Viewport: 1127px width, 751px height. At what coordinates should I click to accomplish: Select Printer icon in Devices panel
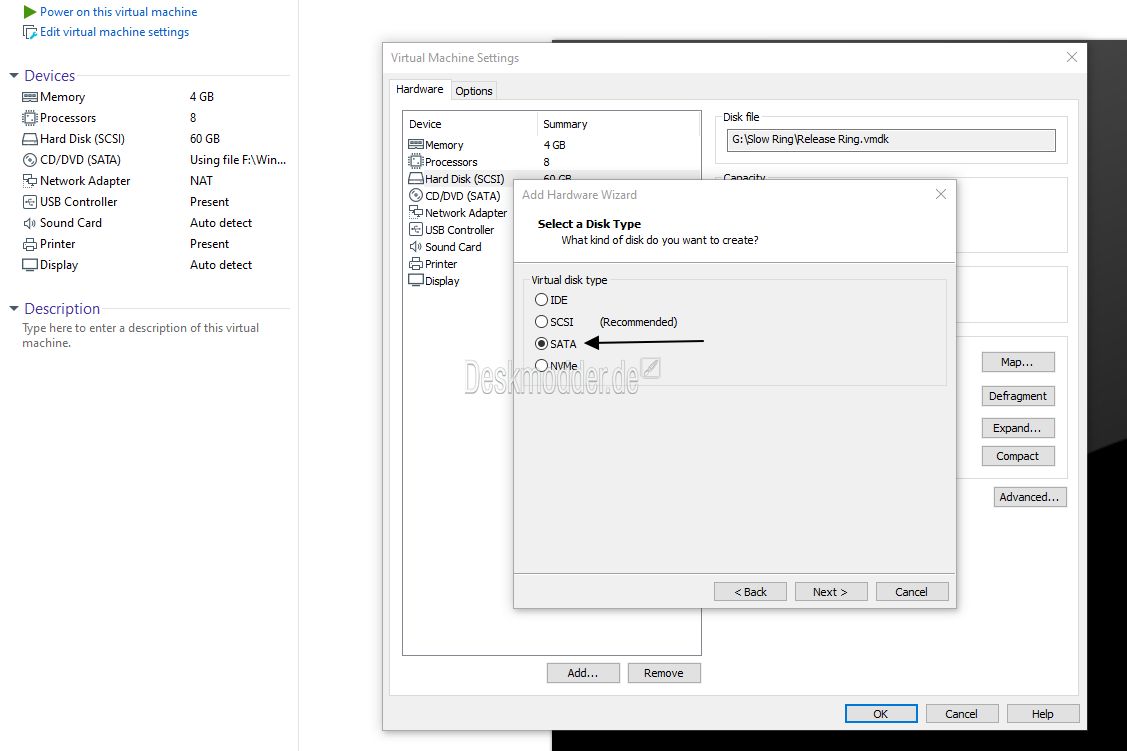coord(29,244)
